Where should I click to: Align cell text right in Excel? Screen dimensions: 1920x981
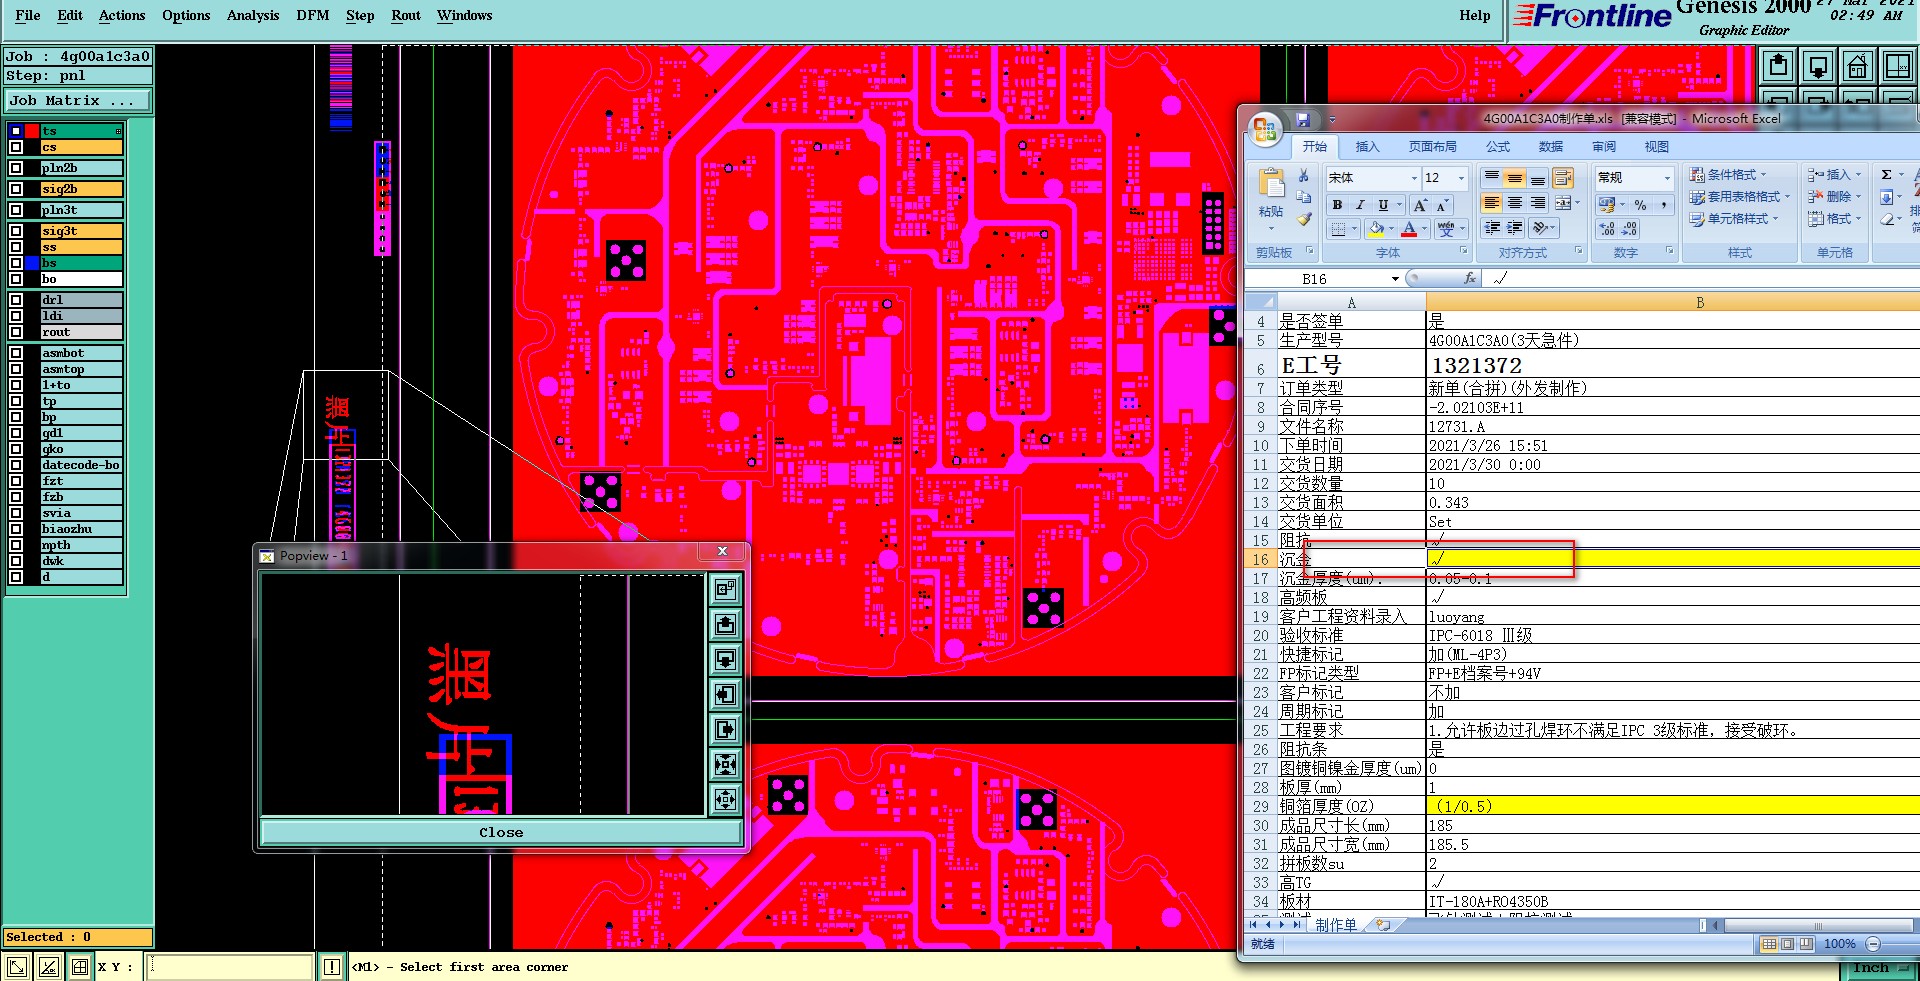[x=1537, y=203]
